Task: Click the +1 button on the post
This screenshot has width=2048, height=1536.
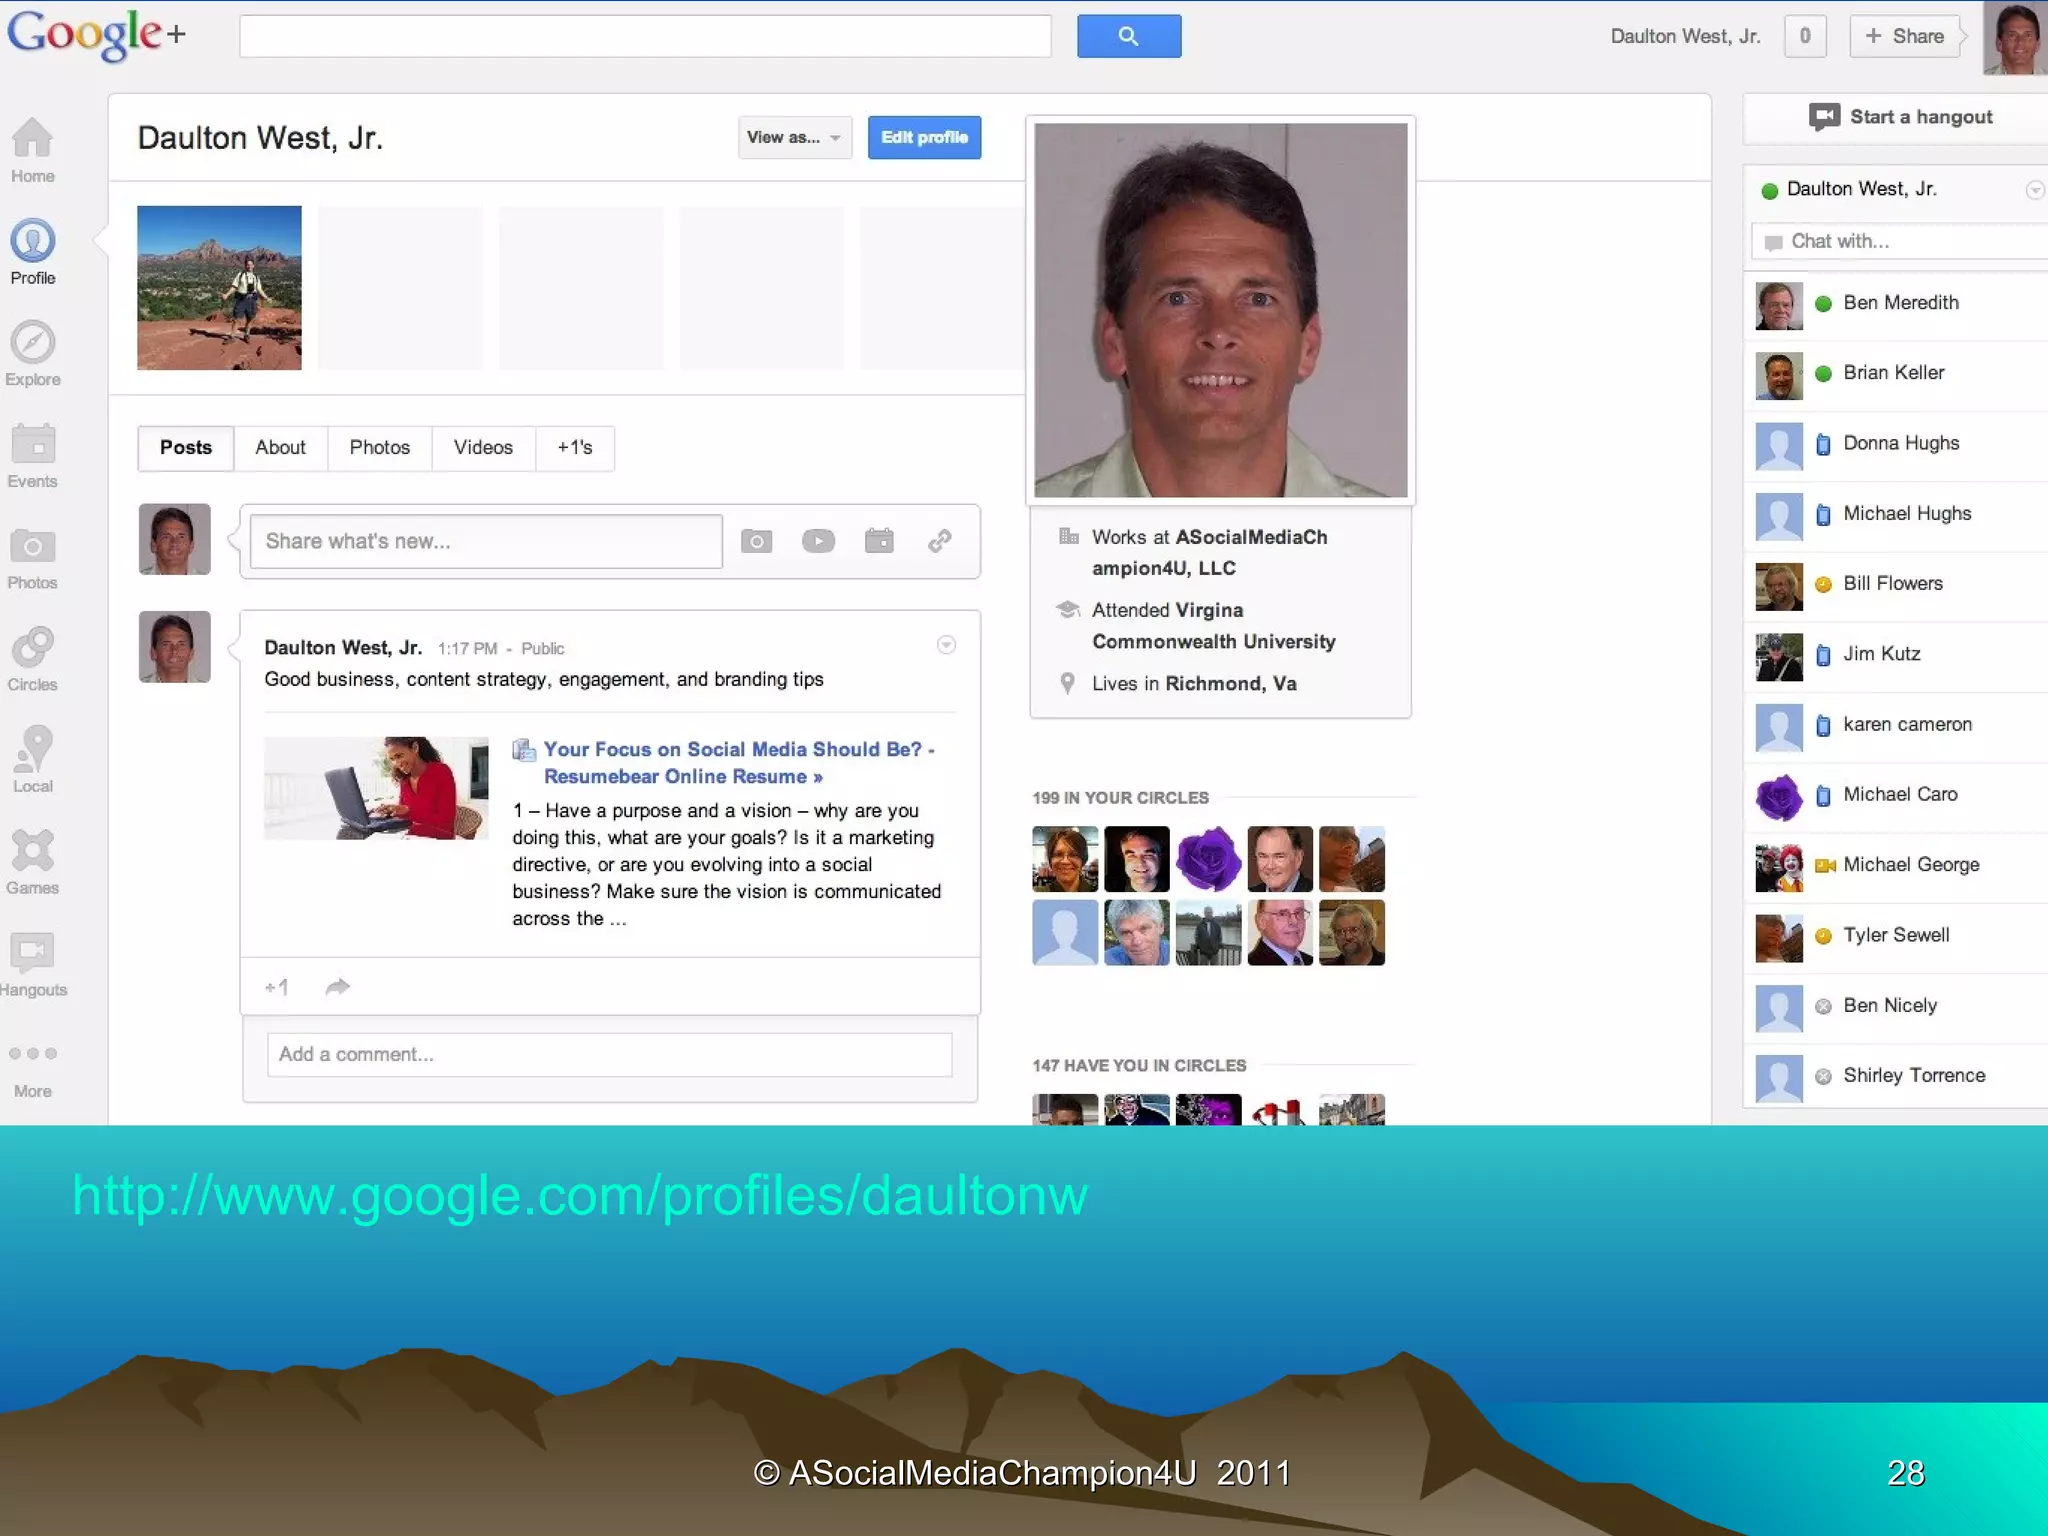Action: coord(277,987)
